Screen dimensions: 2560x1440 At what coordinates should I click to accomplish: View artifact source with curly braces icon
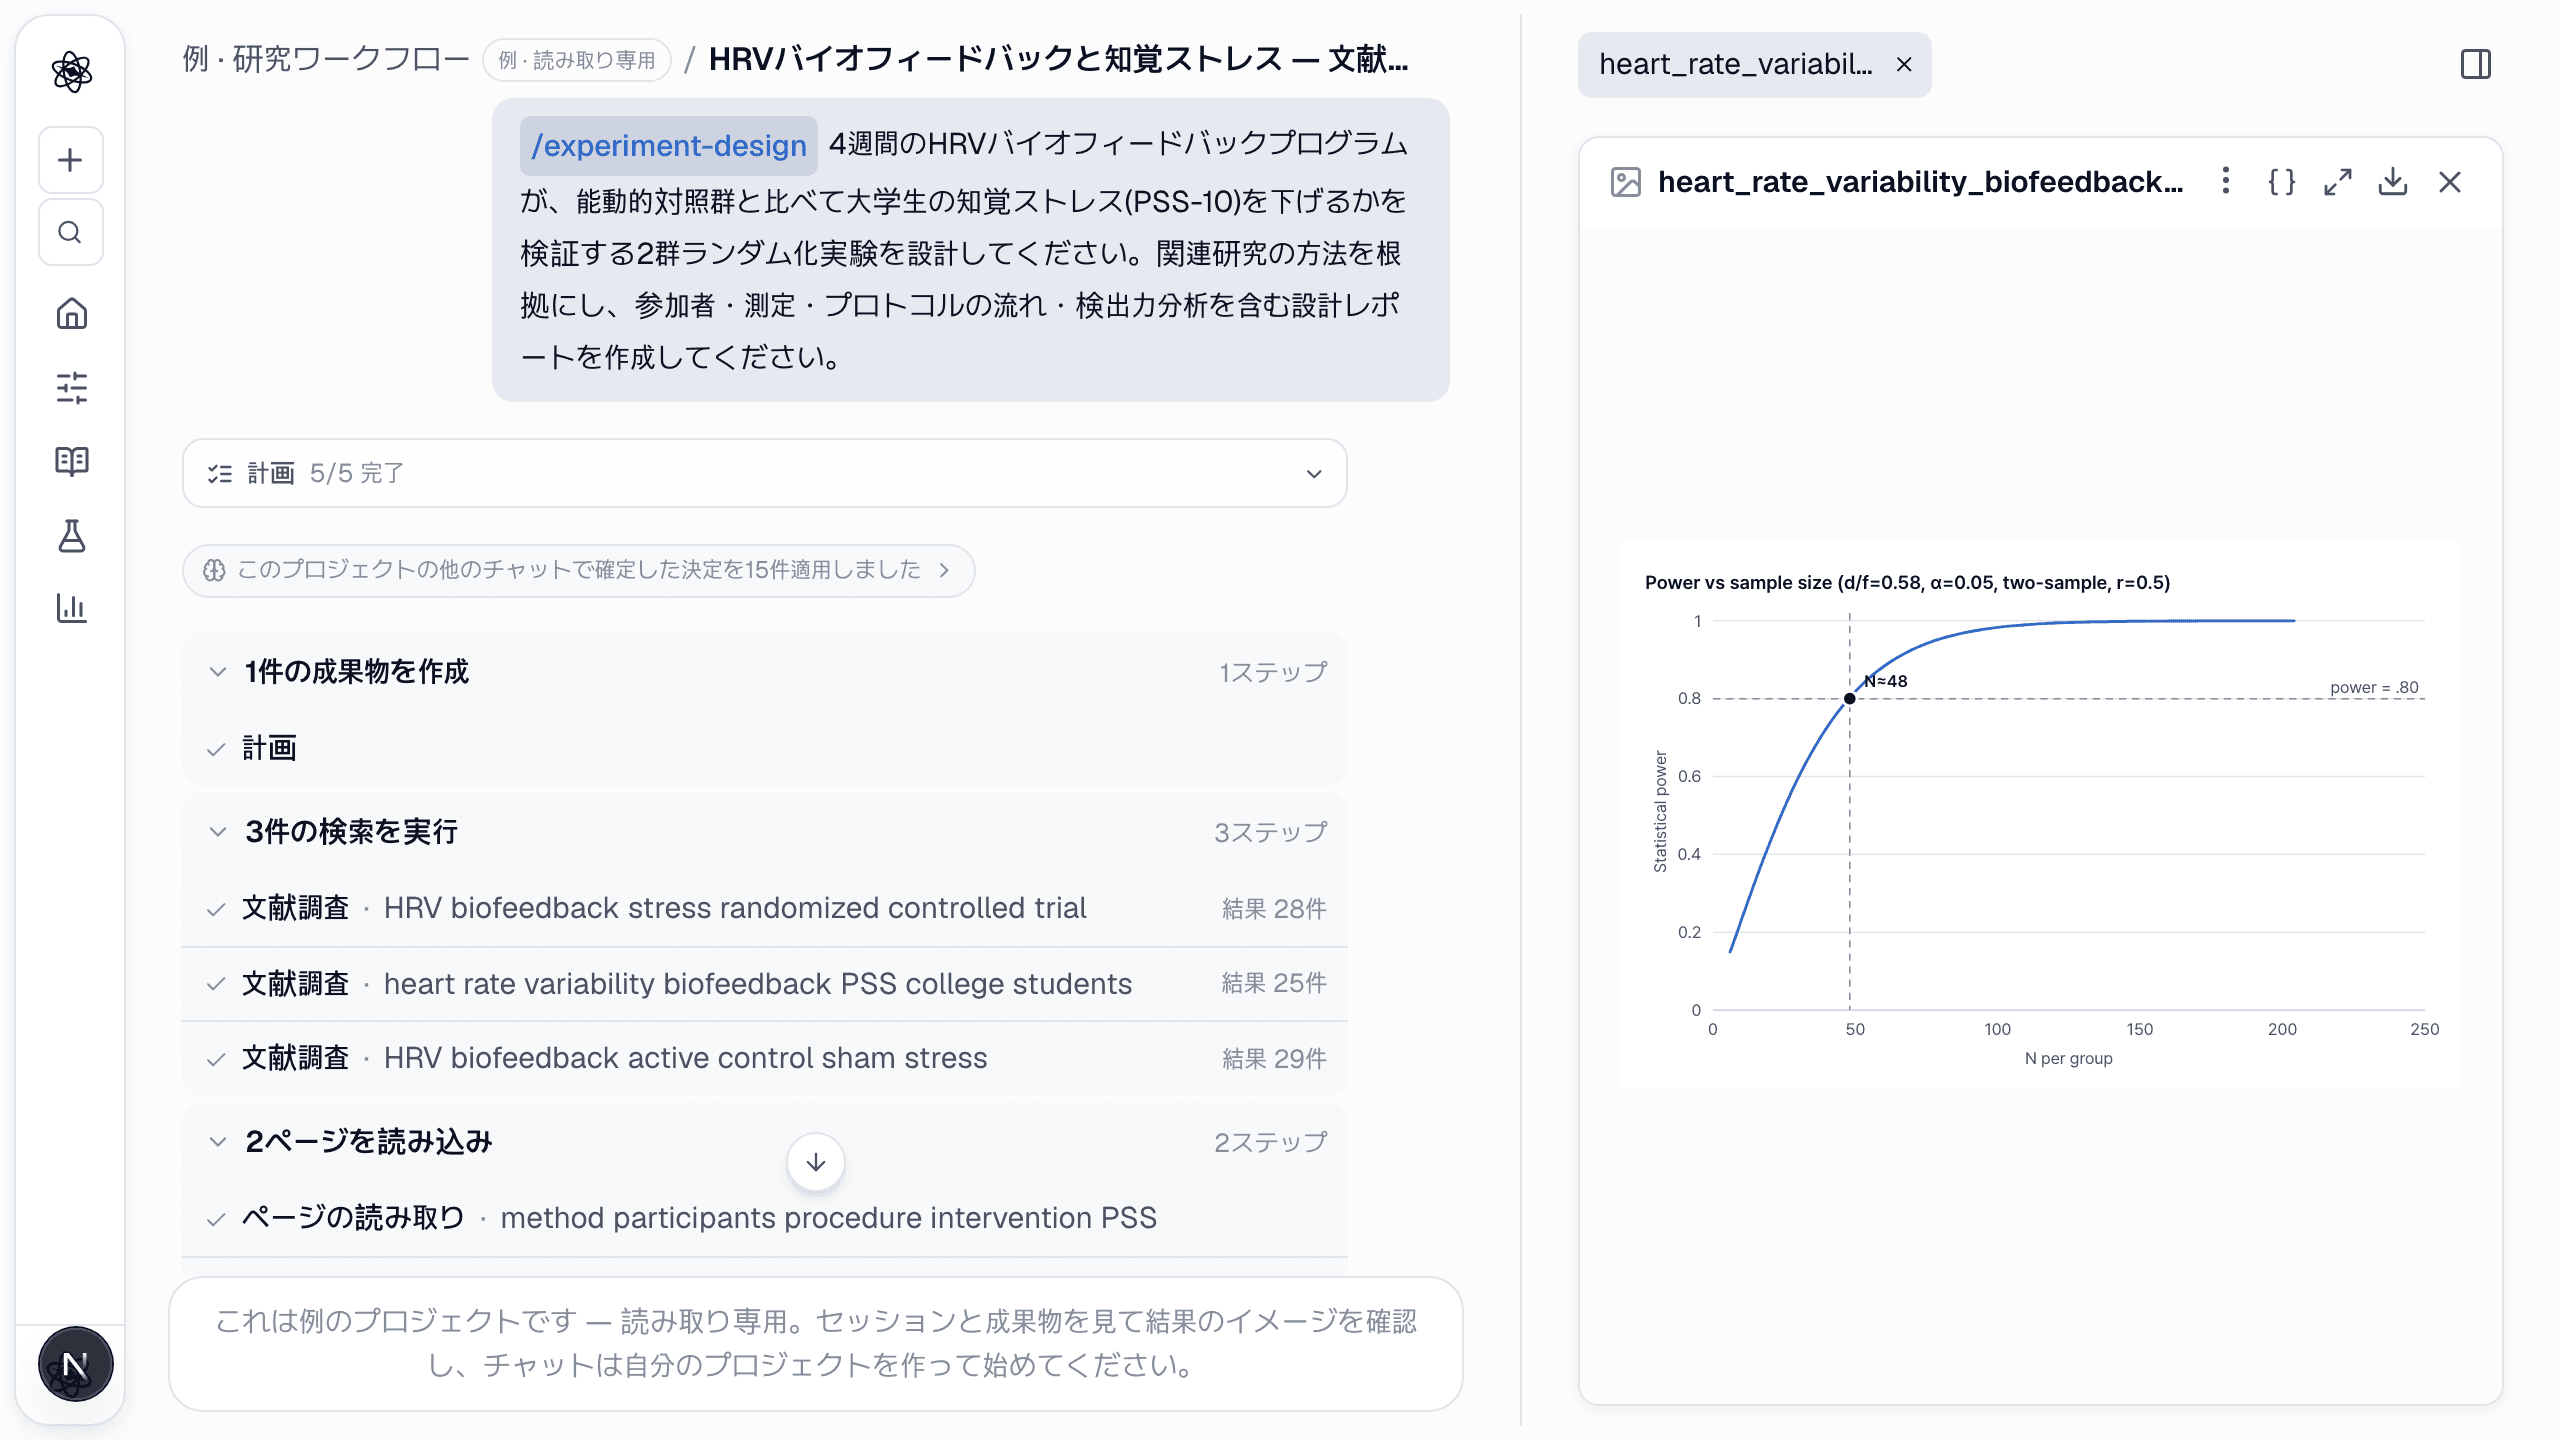point(2281,182)
